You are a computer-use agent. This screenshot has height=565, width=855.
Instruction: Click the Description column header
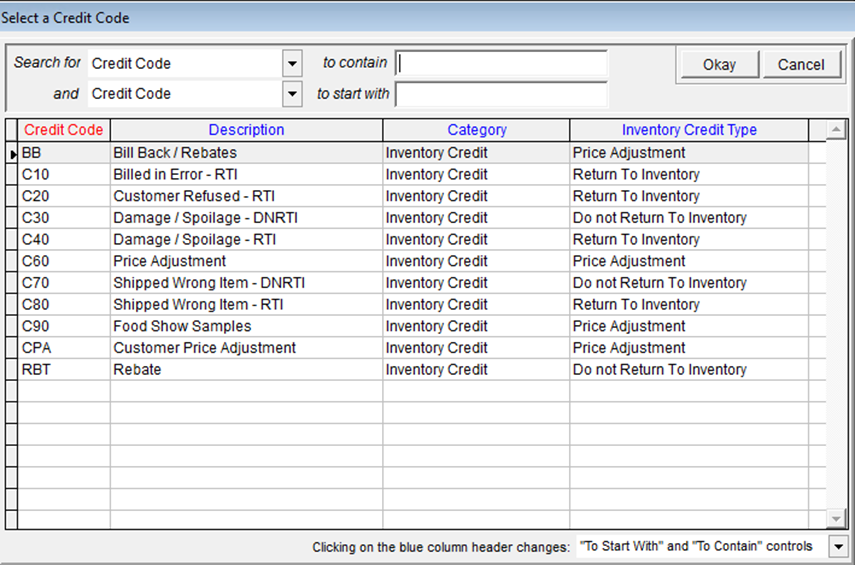tap(246, 130)
